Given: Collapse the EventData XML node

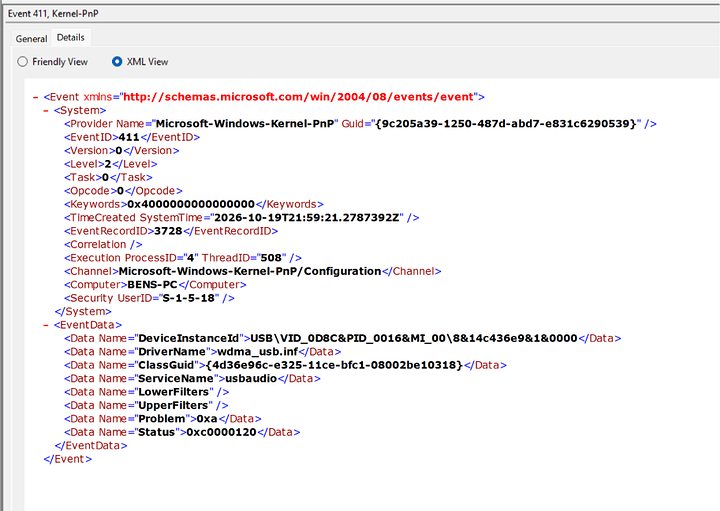Looking at the screenshot, I should pos(45,325).
